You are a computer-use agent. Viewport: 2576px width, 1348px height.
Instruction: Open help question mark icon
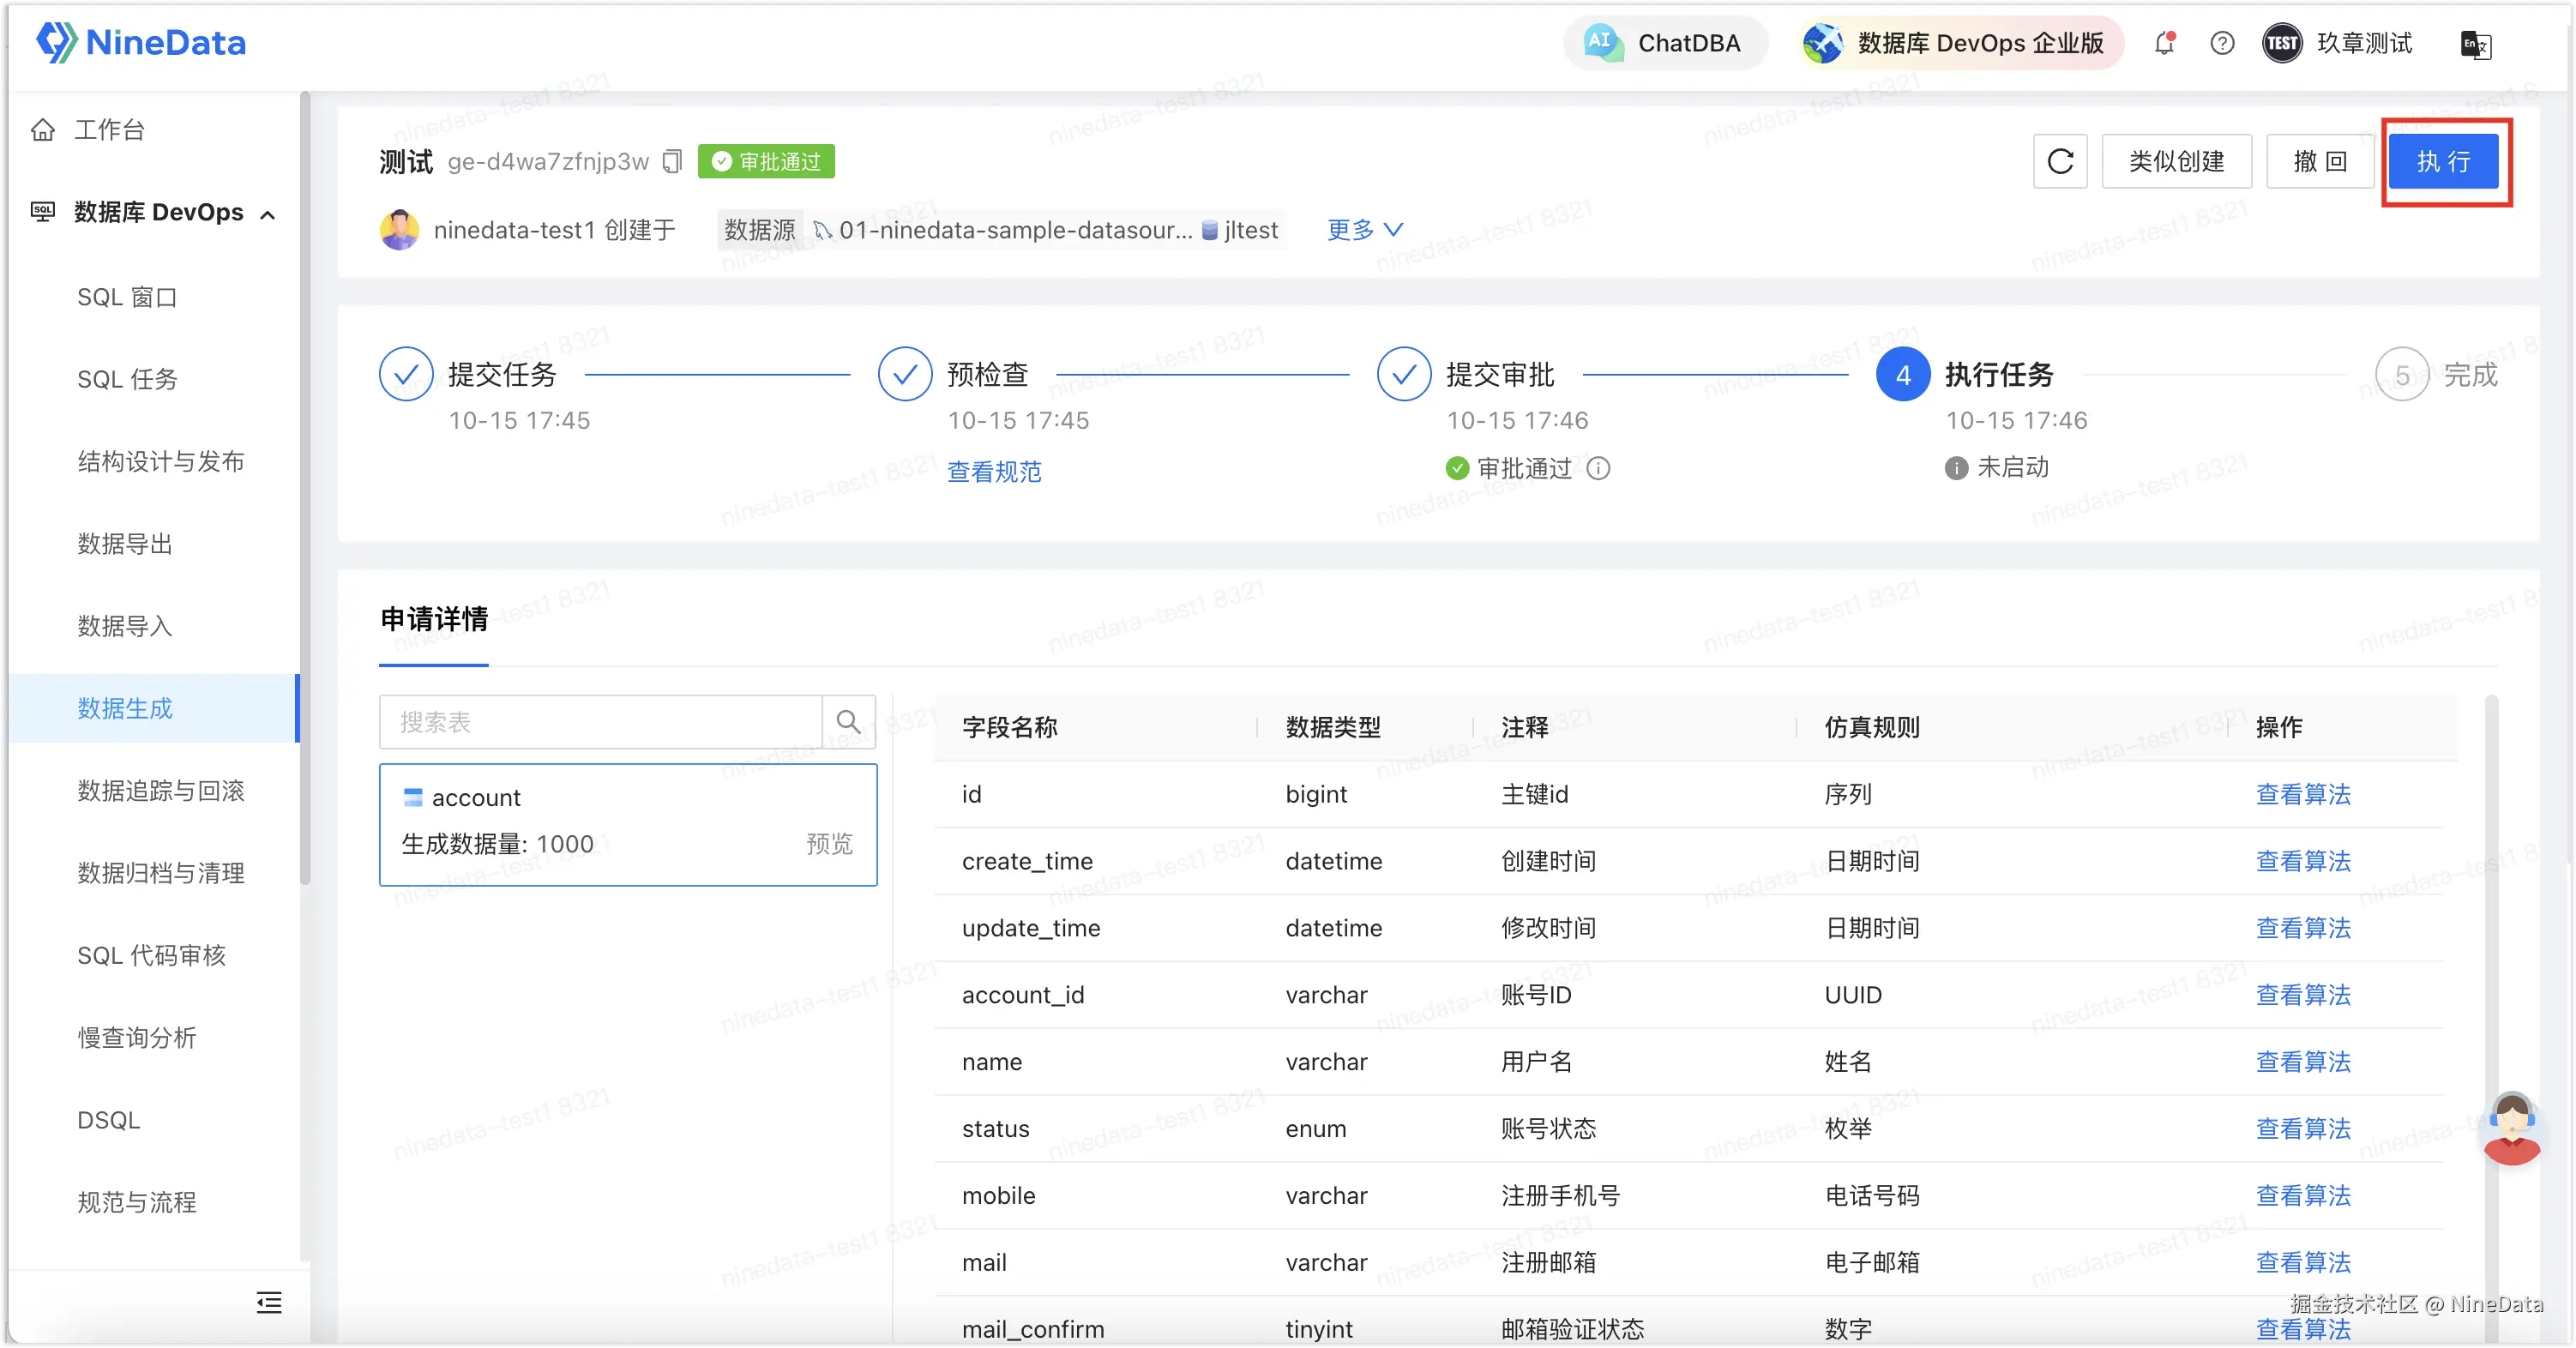tap(2222, 43)
